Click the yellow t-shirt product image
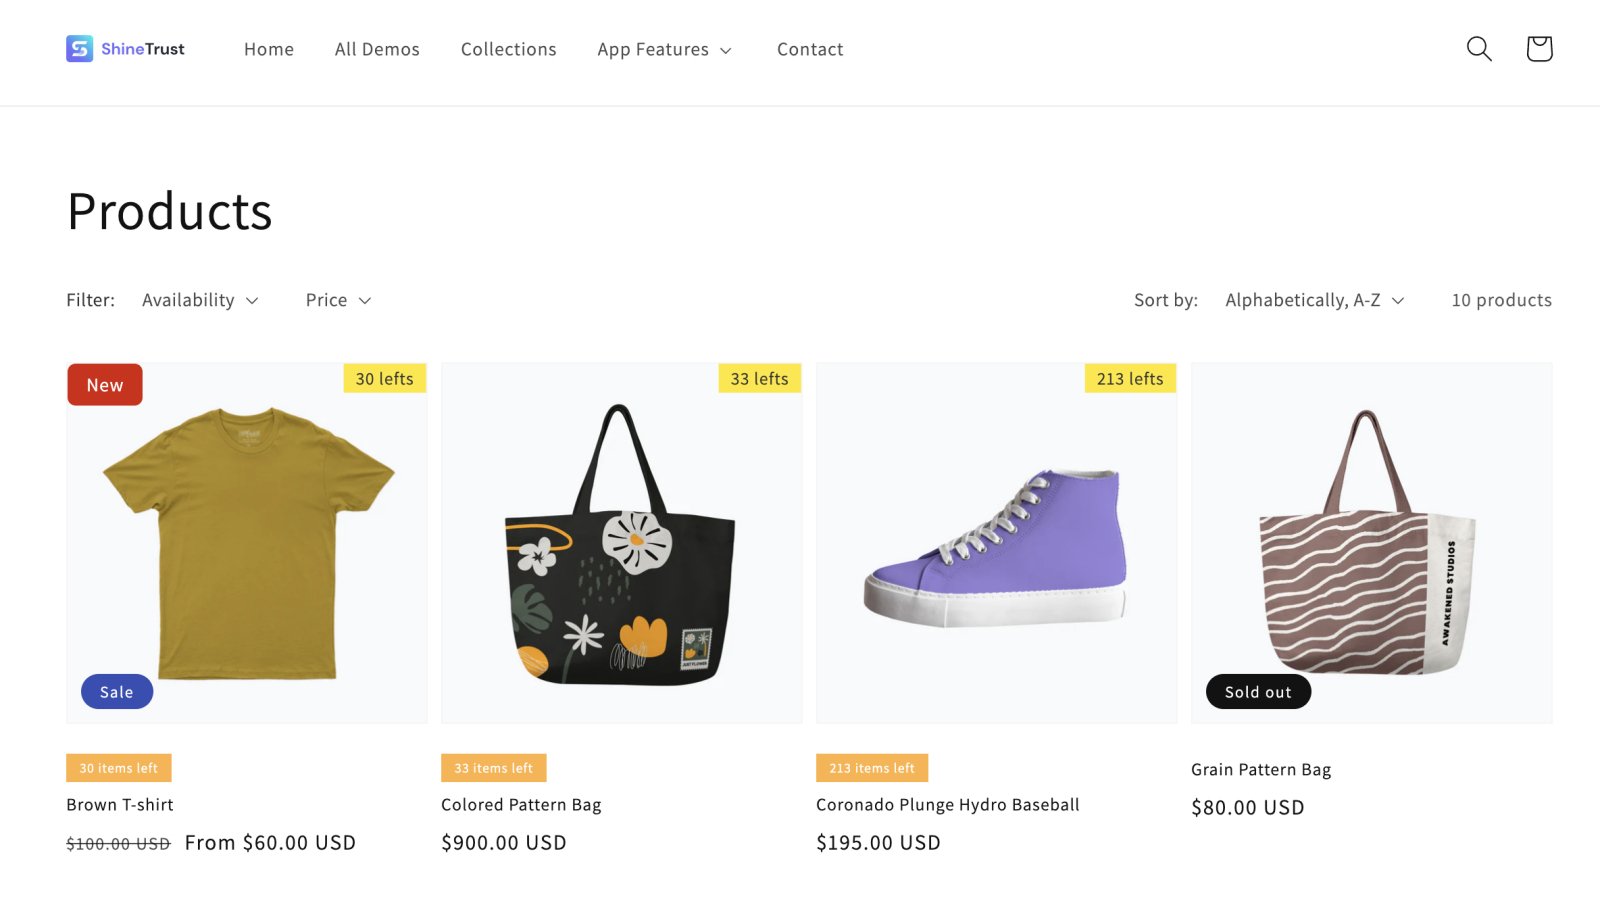This screenshot has width=1600, height=922. 247,541
